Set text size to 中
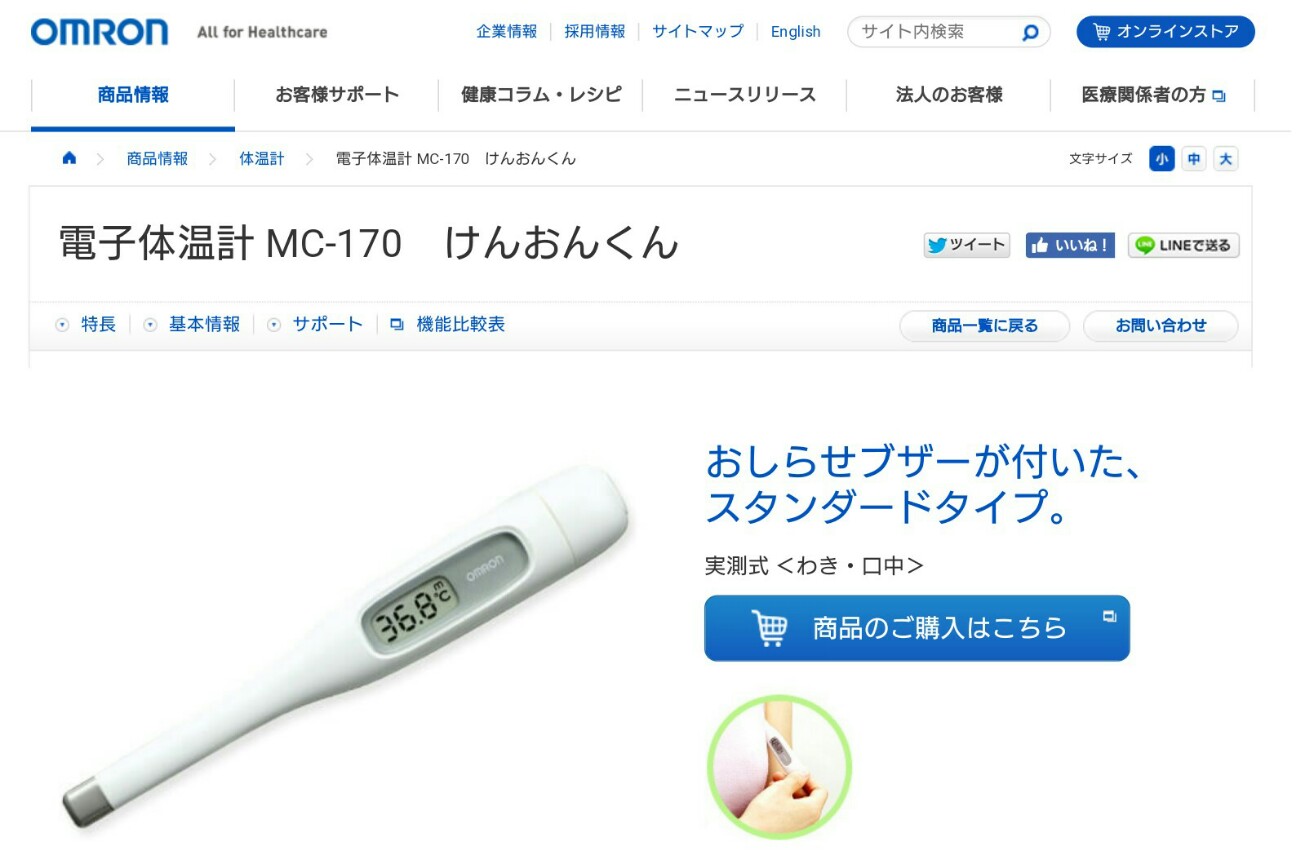The image size is (1296, 859). click(x=1194, y=158)
